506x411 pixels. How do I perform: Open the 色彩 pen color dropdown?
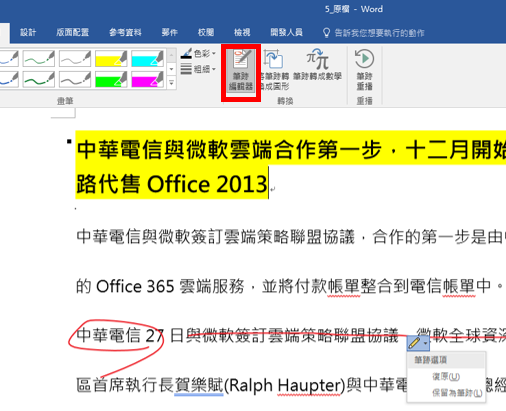coord(199,53)
